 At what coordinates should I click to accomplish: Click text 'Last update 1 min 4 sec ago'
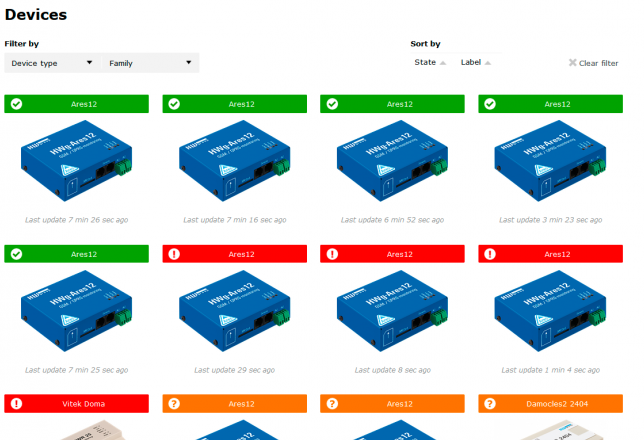[550, 370]
